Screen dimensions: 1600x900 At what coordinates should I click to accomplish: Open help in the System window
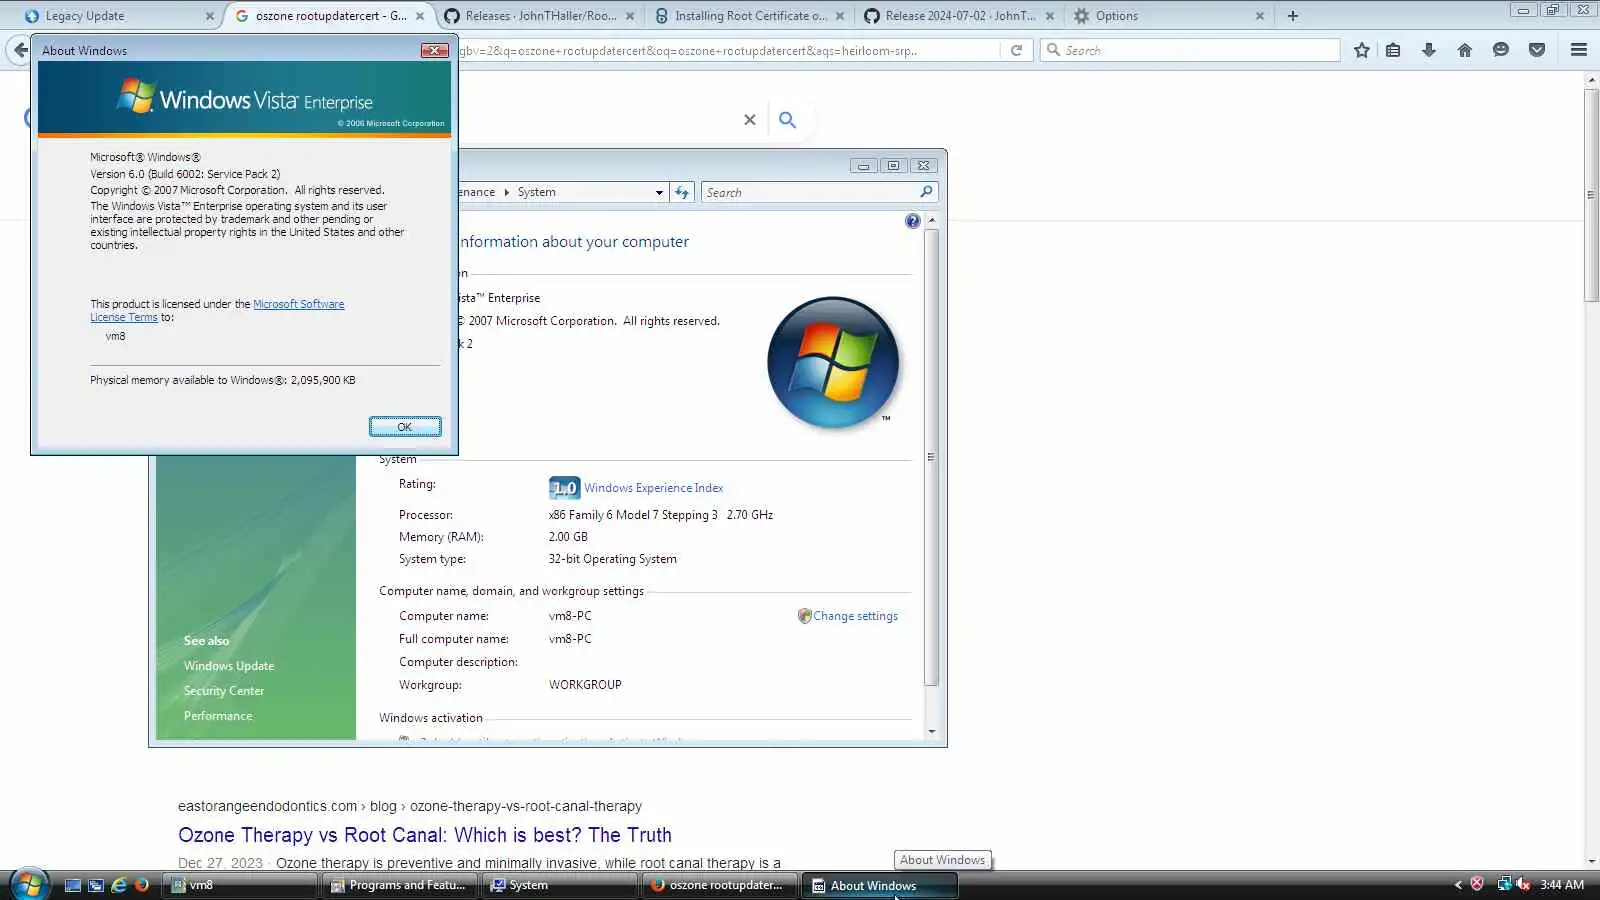pyautogui.click(x=913, y=221)
